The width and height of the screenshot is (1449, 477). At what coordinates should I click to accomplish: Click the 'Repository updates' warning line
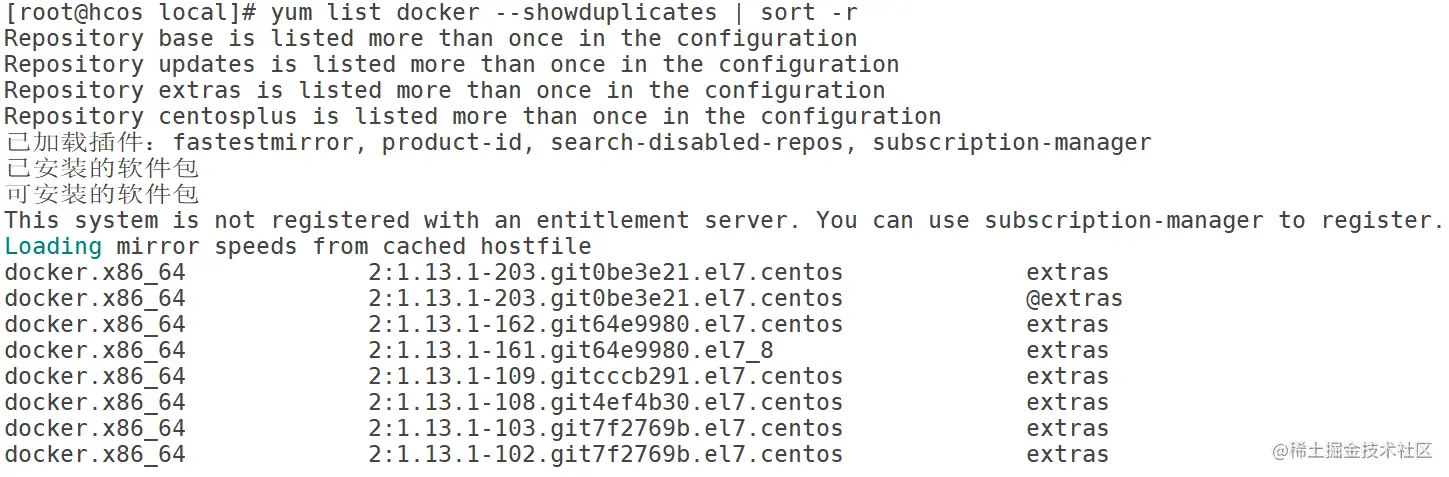[x=451, y=65]
